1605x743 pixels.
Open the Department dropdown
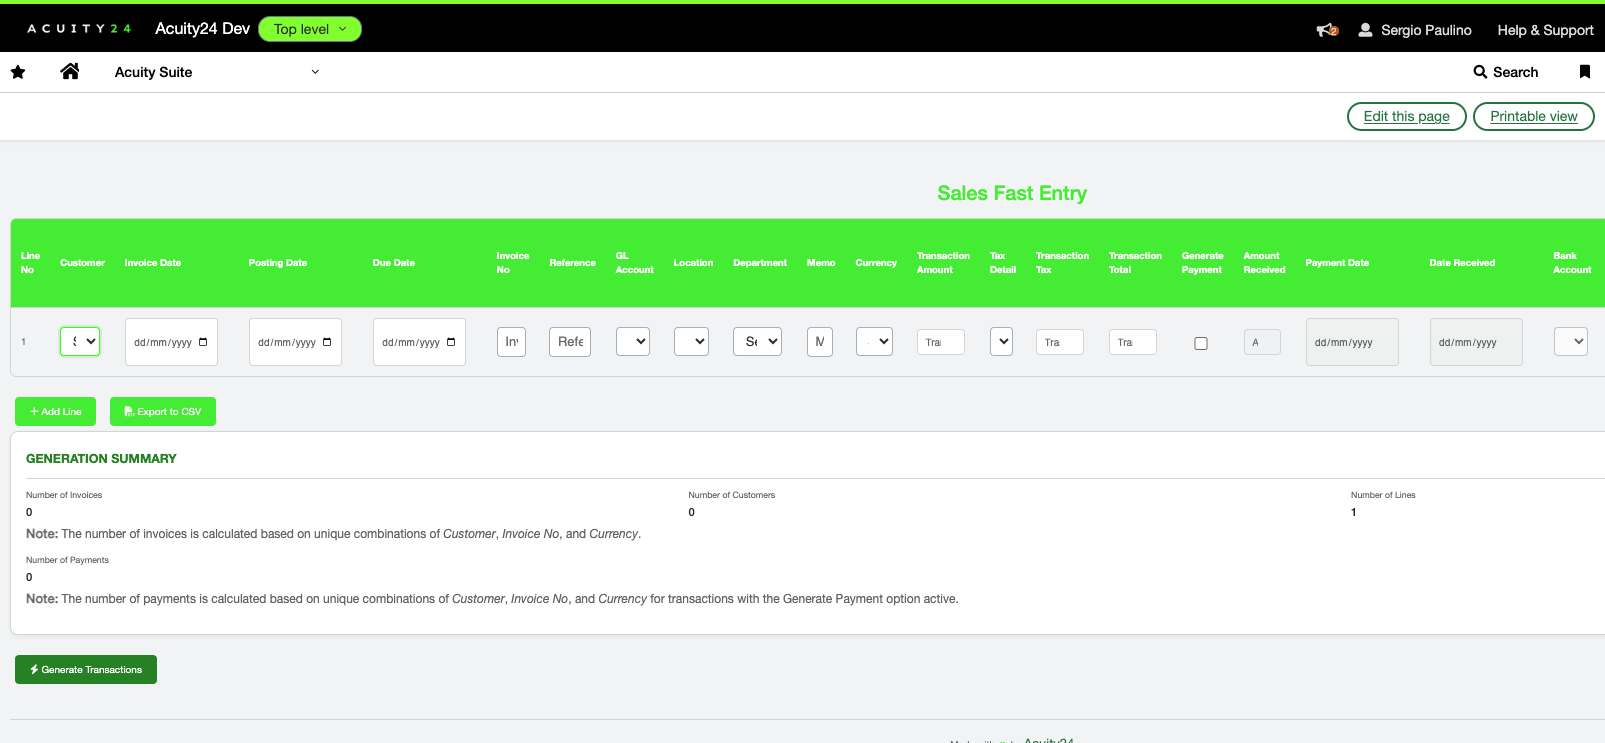point(757,341)
